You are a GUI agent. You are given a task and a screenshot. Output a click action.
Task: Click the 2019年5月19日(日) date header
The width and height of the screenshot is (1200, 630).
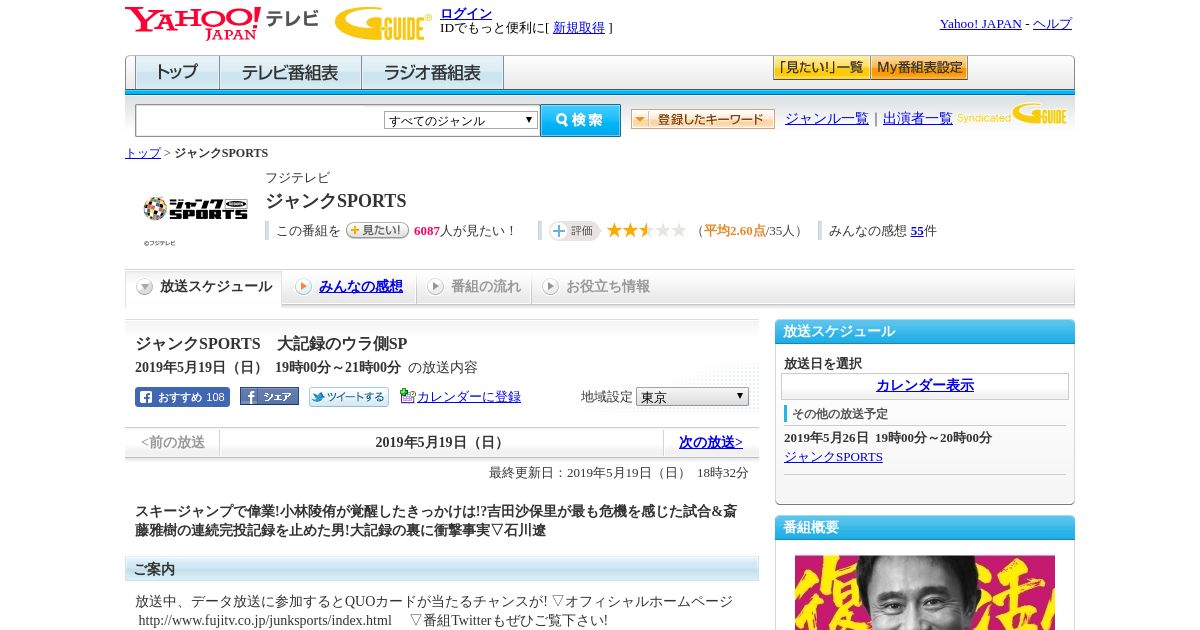pos(441,442)
